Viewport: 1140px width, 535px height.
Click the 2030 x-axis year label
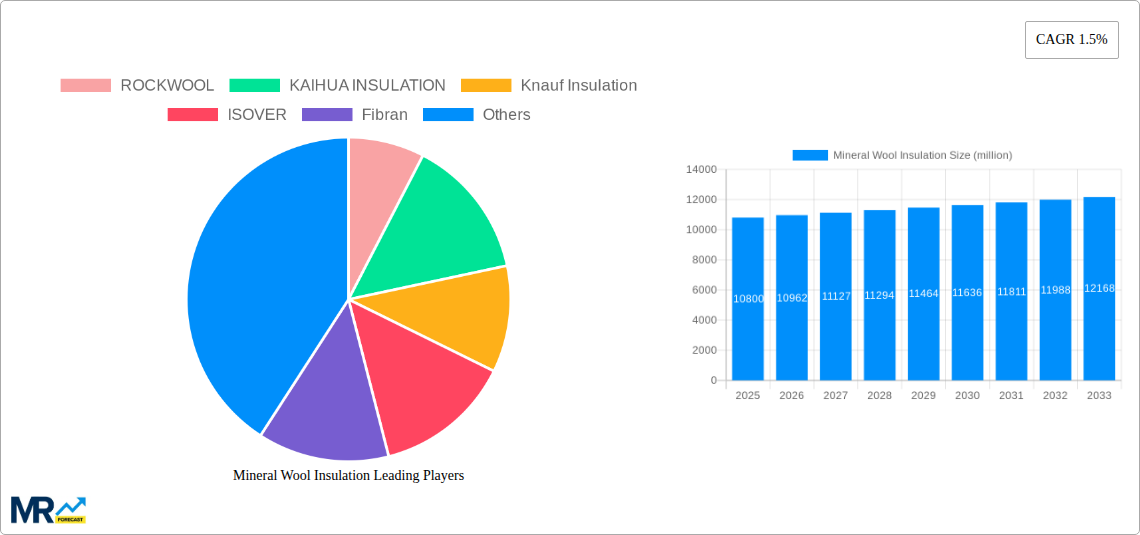968,395
